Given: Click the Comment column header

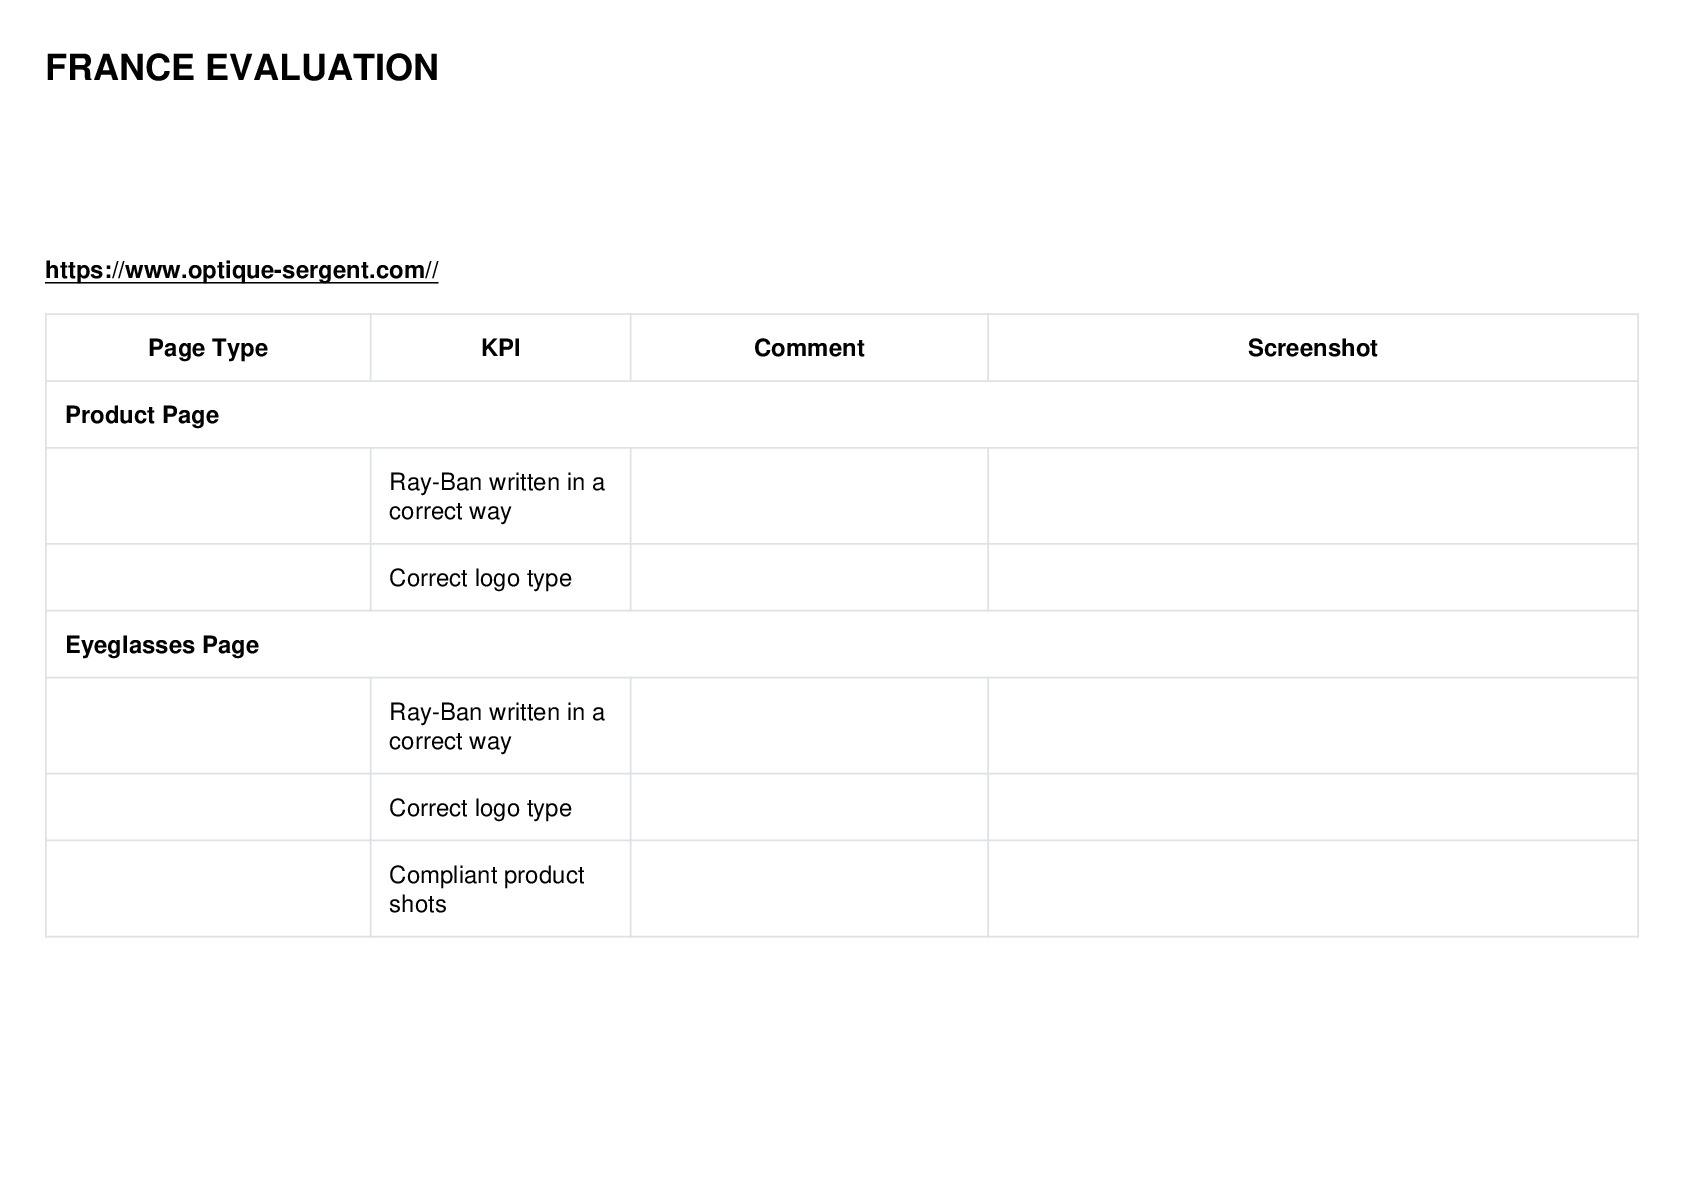Looking at the screenshot, I should 809,348.
